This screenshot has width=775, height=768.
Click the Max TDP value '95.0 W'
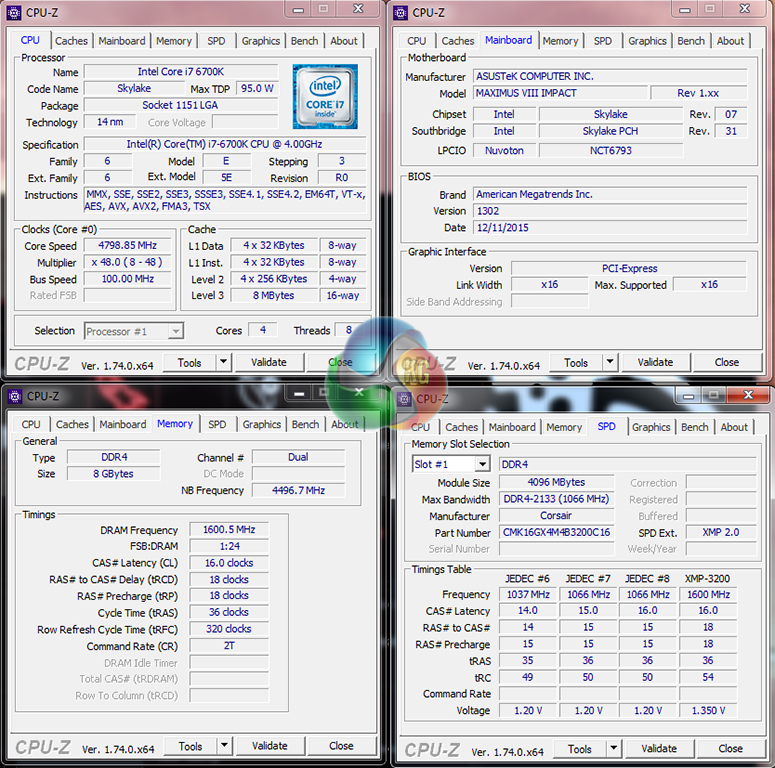tap(257, 88)
